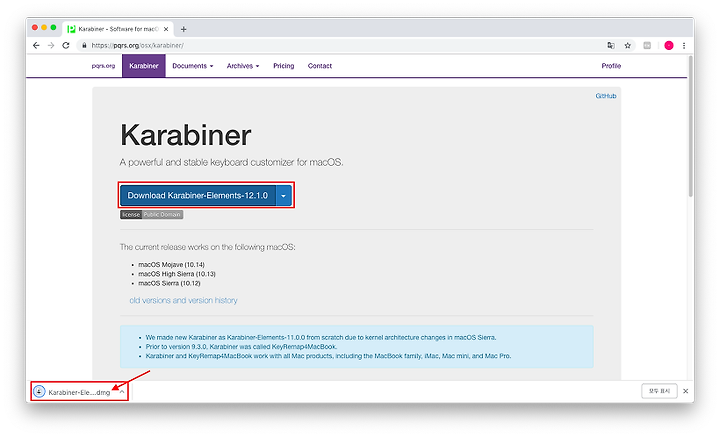Open the Profile link in navbar

[611, 66]
